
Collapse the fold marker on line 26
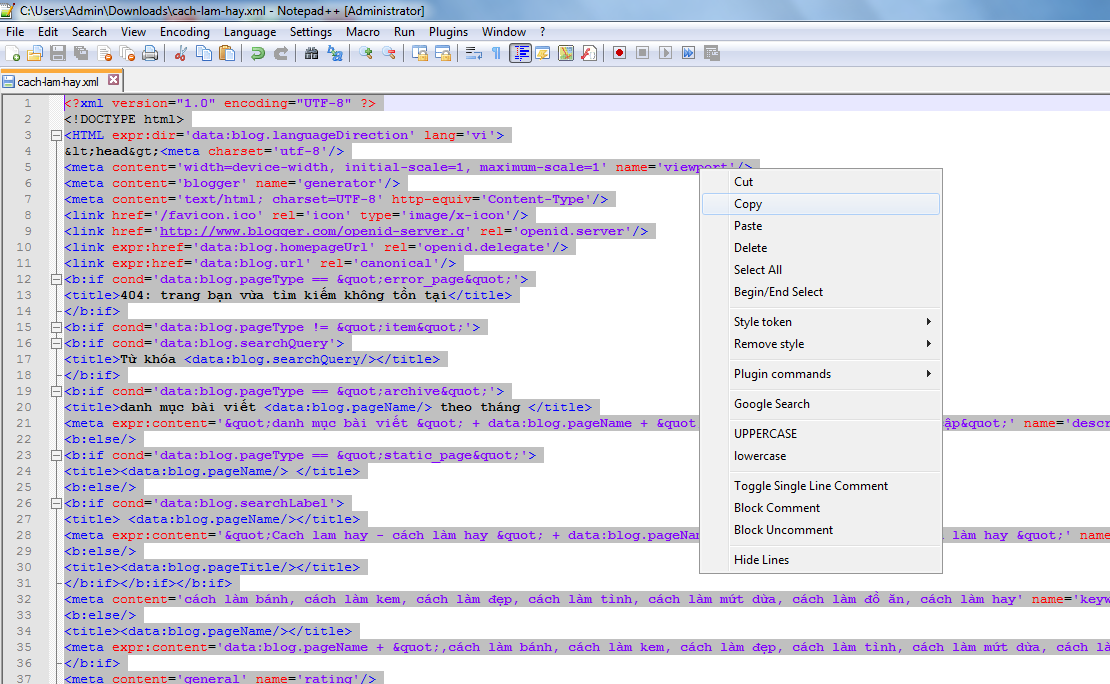click(x=56, y=503)
